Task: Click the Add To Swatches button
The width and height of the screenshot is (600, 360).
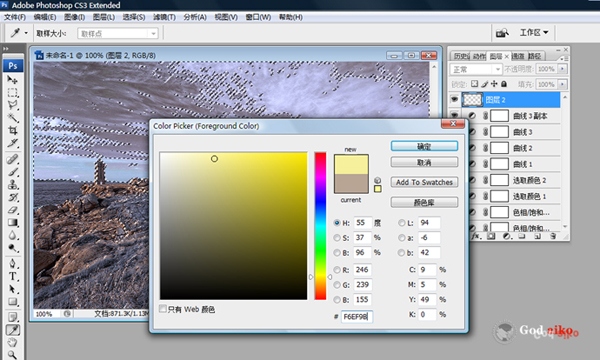Action: tap(424, 182)
